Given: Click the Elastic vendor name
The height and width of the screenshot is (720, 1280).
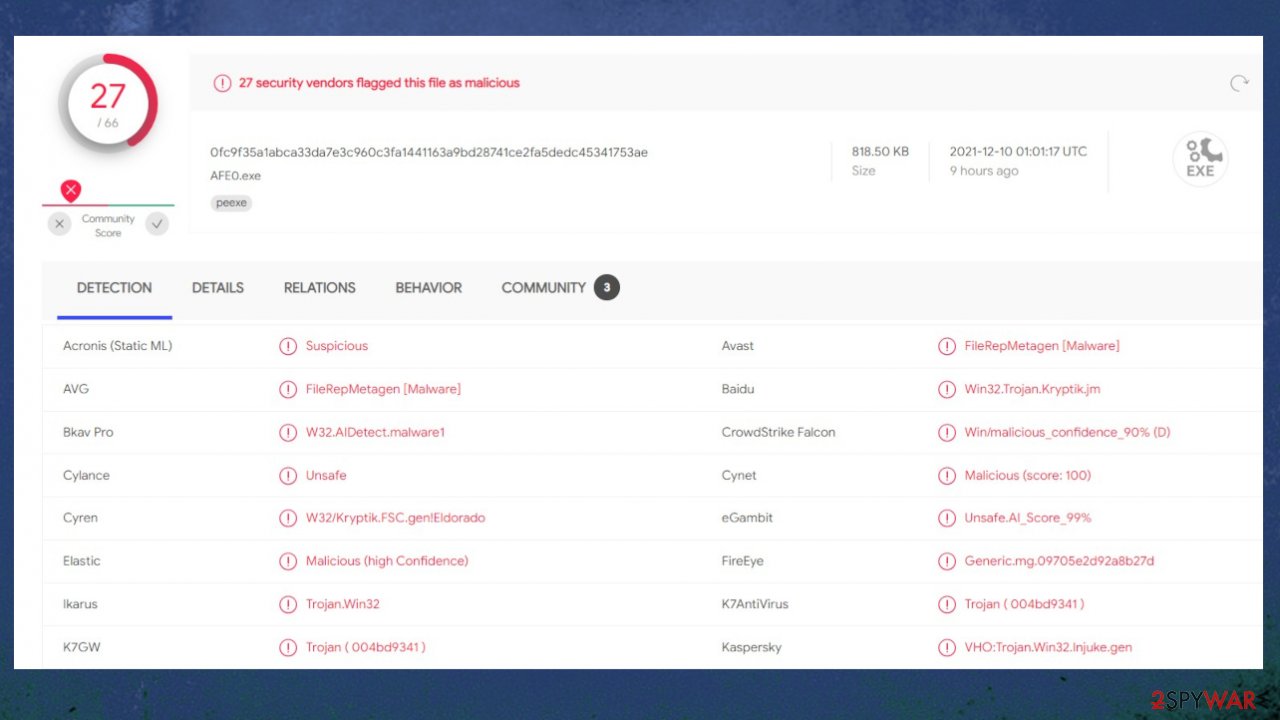Looking at the screenshot, I should pyautogui.click(x=82, y=561).
